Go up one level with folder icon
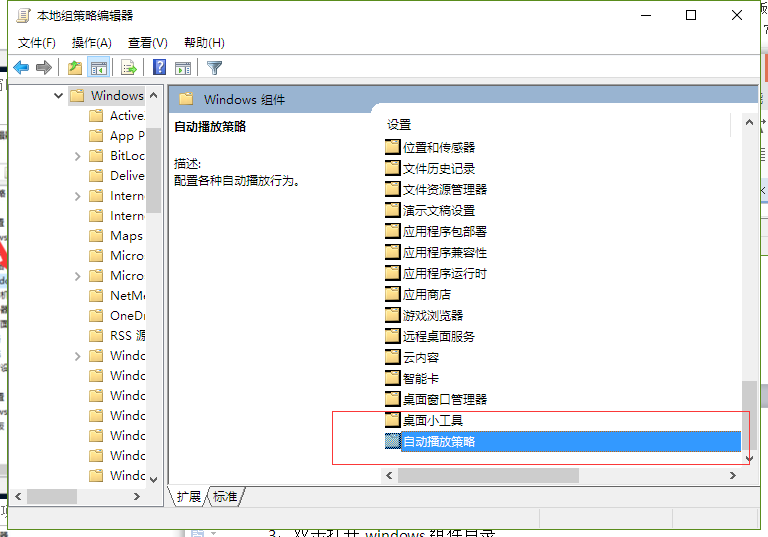 (75, 67)
